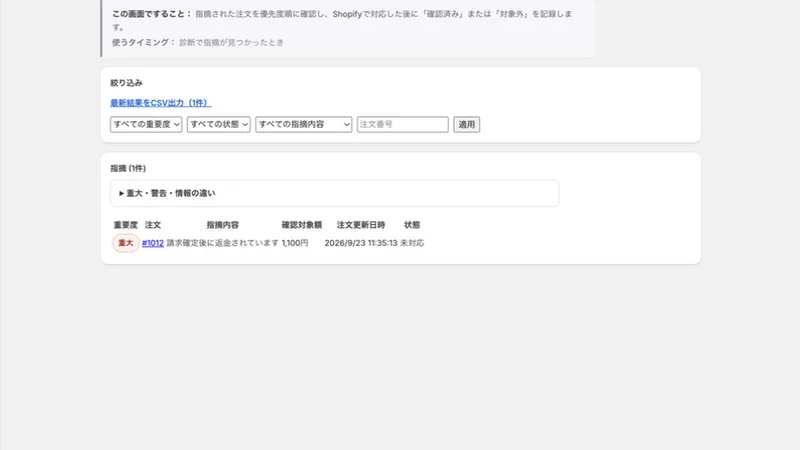800x450 pixels.
Task: Open the すべての状態 dropdown
Action: (x=218, y=124)
